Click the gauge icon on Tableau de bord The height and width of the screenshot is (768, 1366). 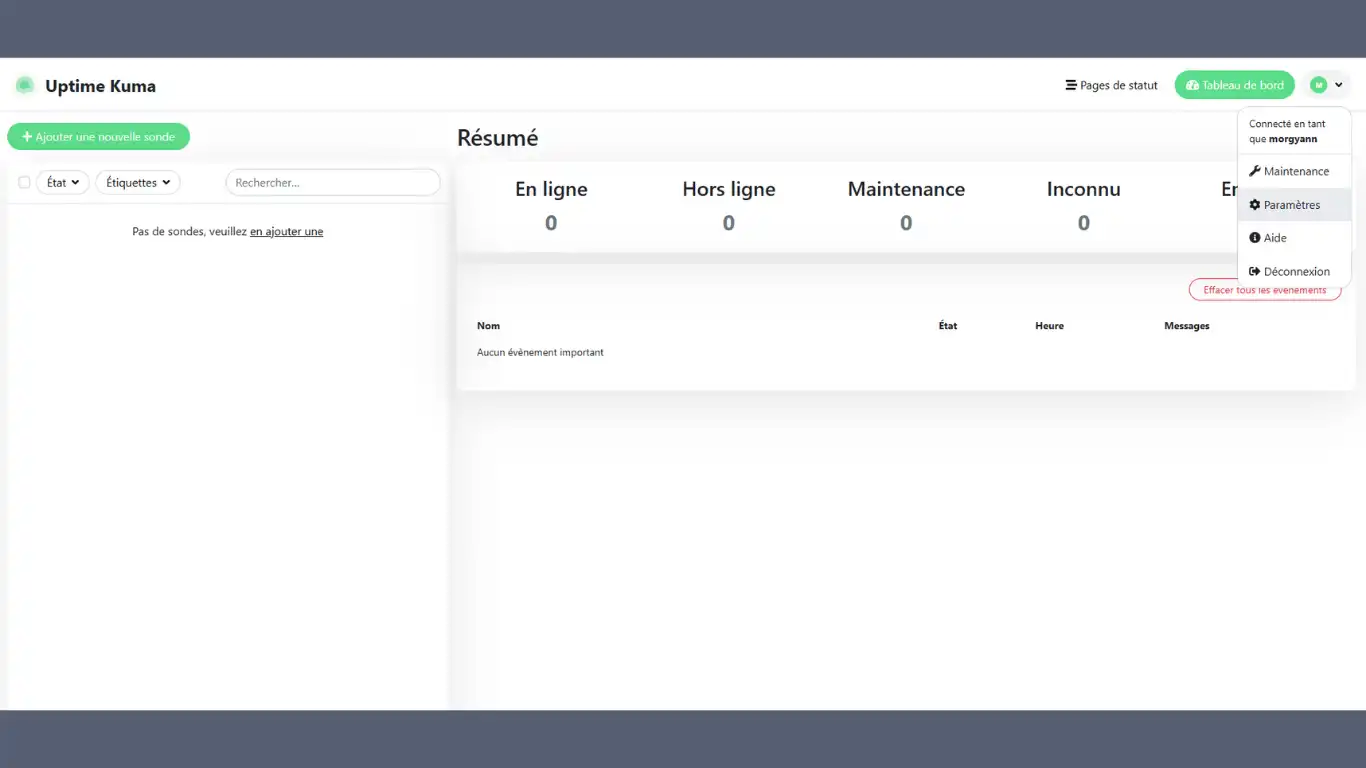(1192, 86)
